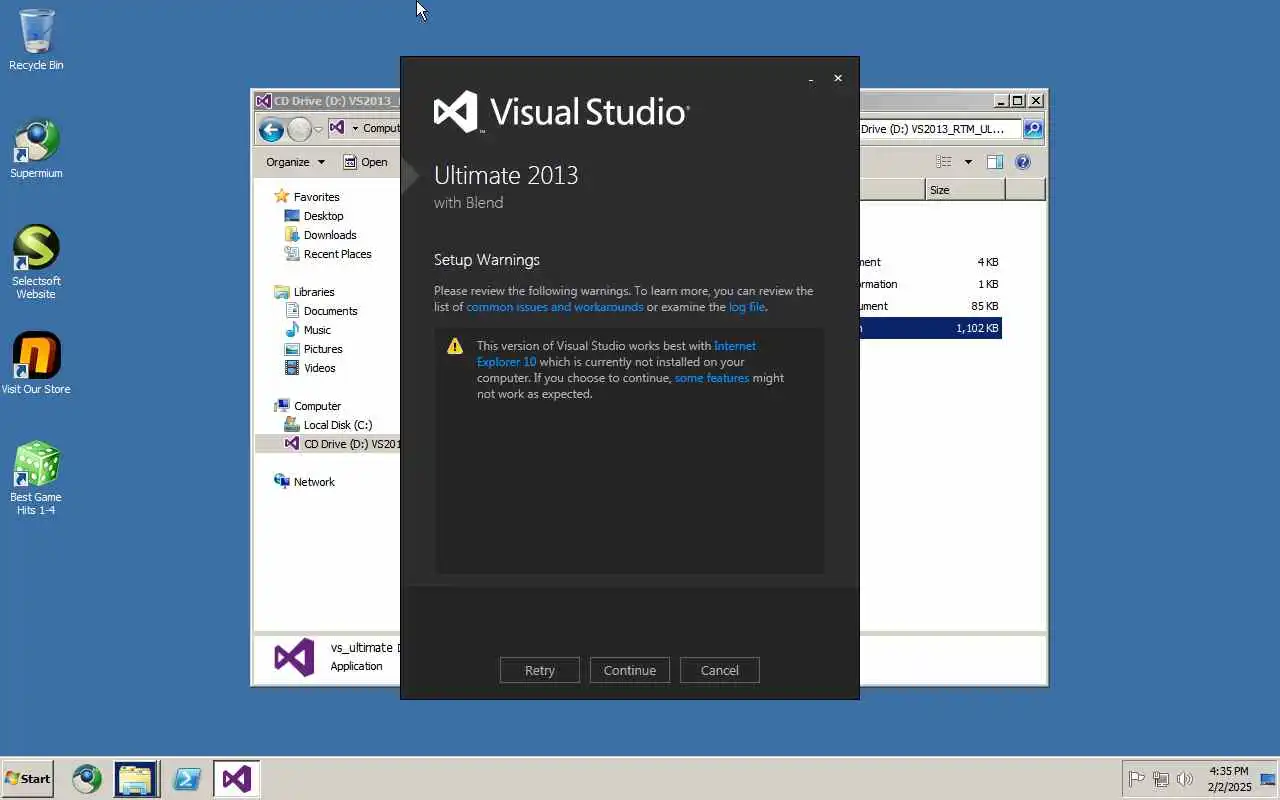Click the Explorer search input field
This screenshot has width=1280, height=800.
[940, 129]
